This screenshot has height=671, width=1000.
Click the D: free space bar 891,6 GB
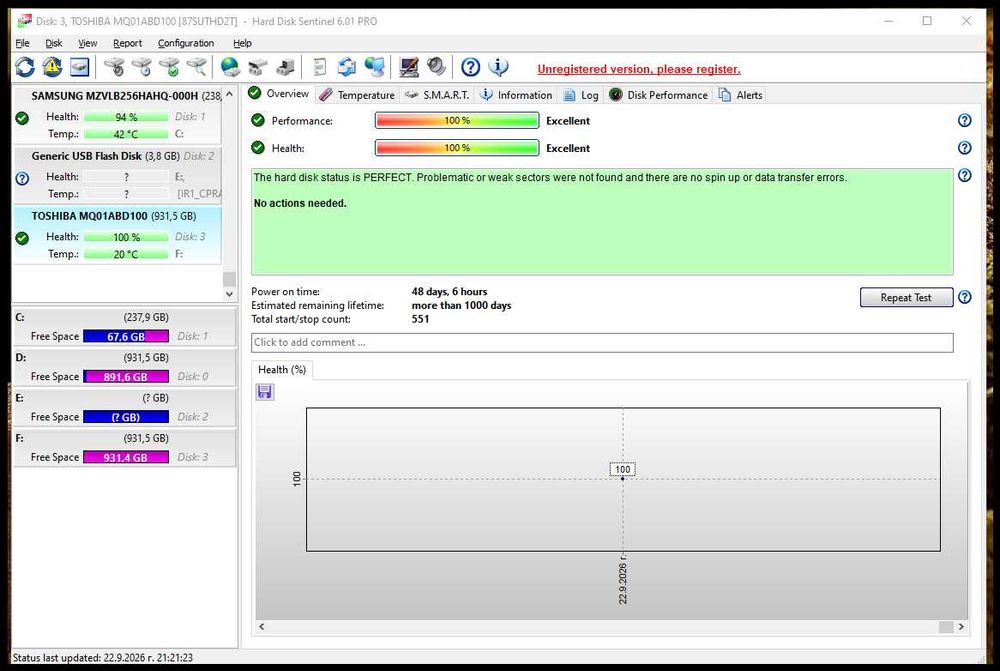point(126,376)
